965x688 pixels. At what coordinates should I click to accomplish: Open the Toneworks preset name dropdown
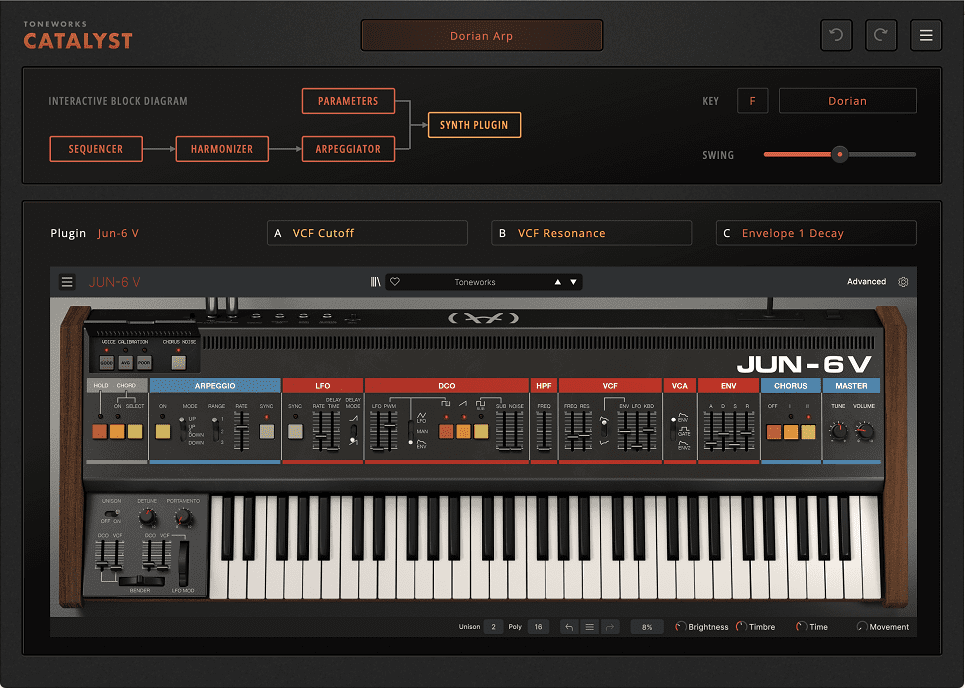[474, 282]
